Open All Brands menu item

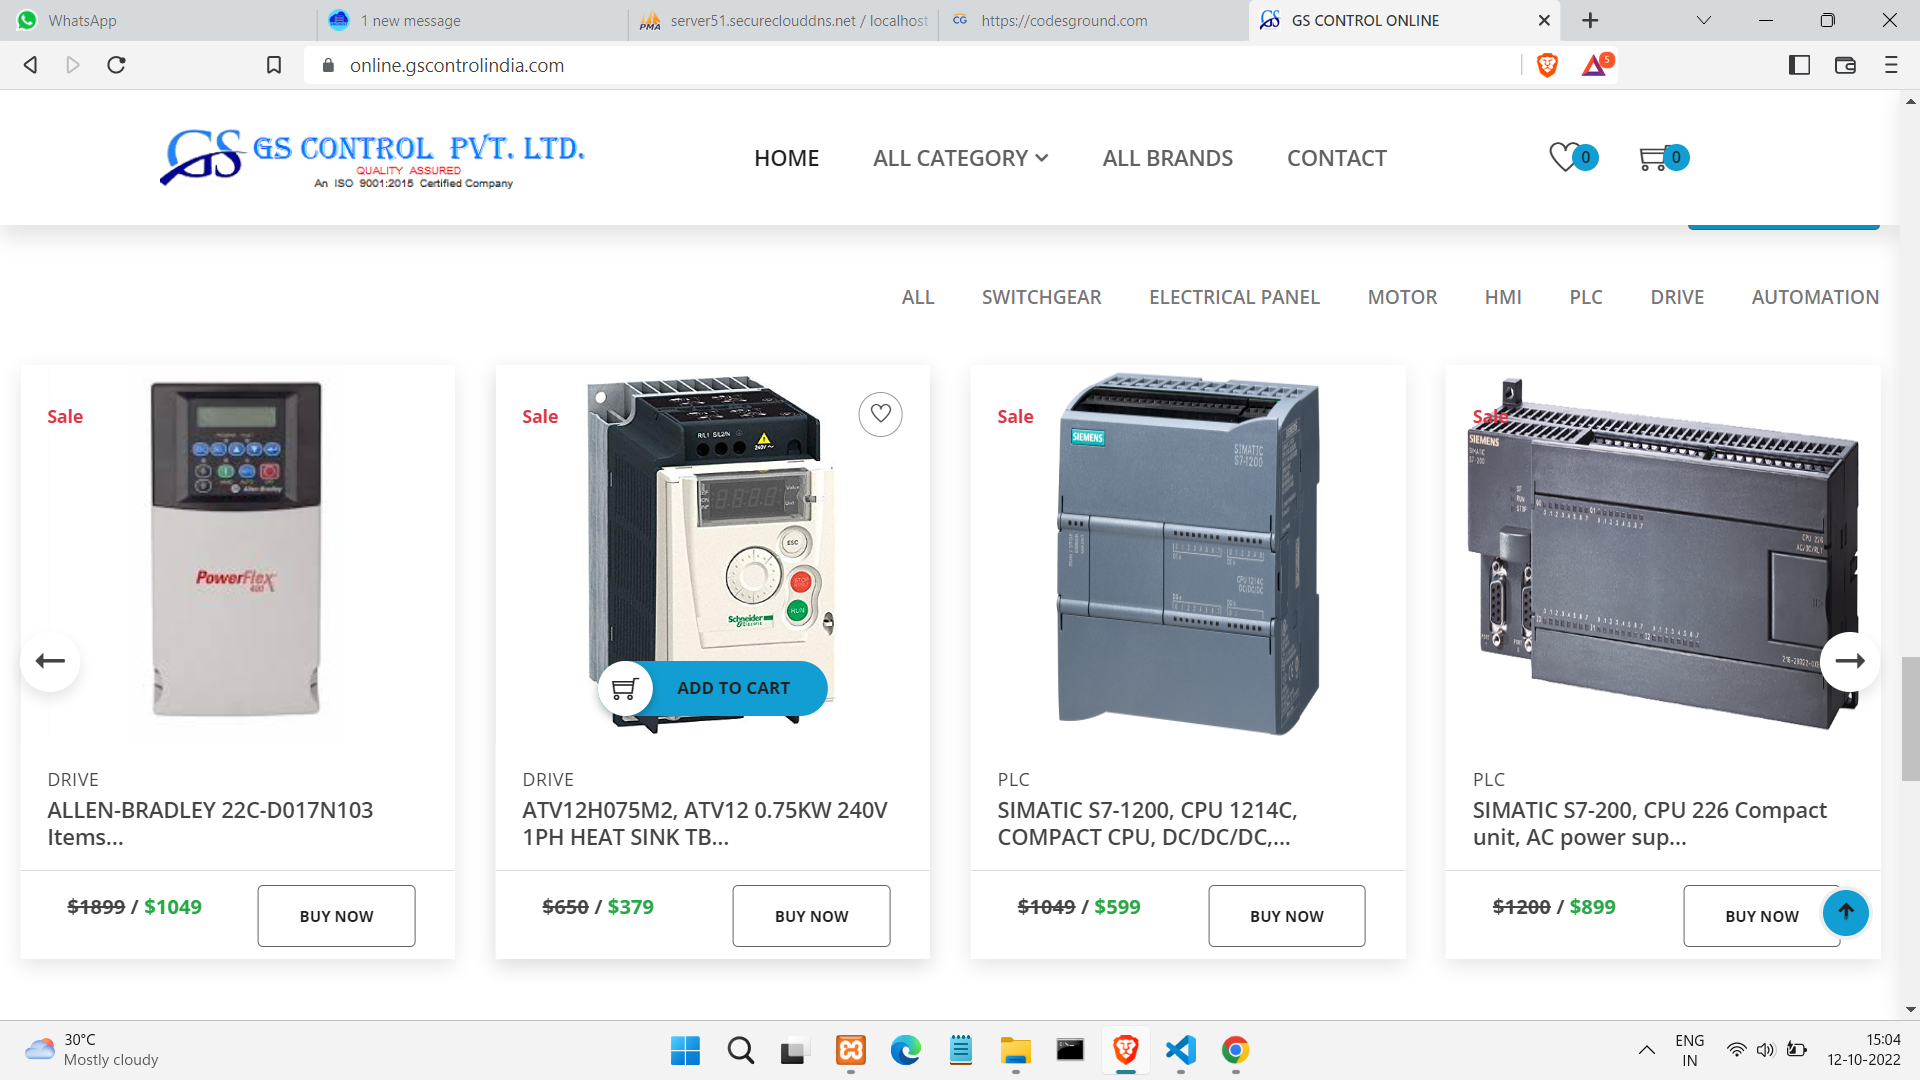(x=1167, y=158)
